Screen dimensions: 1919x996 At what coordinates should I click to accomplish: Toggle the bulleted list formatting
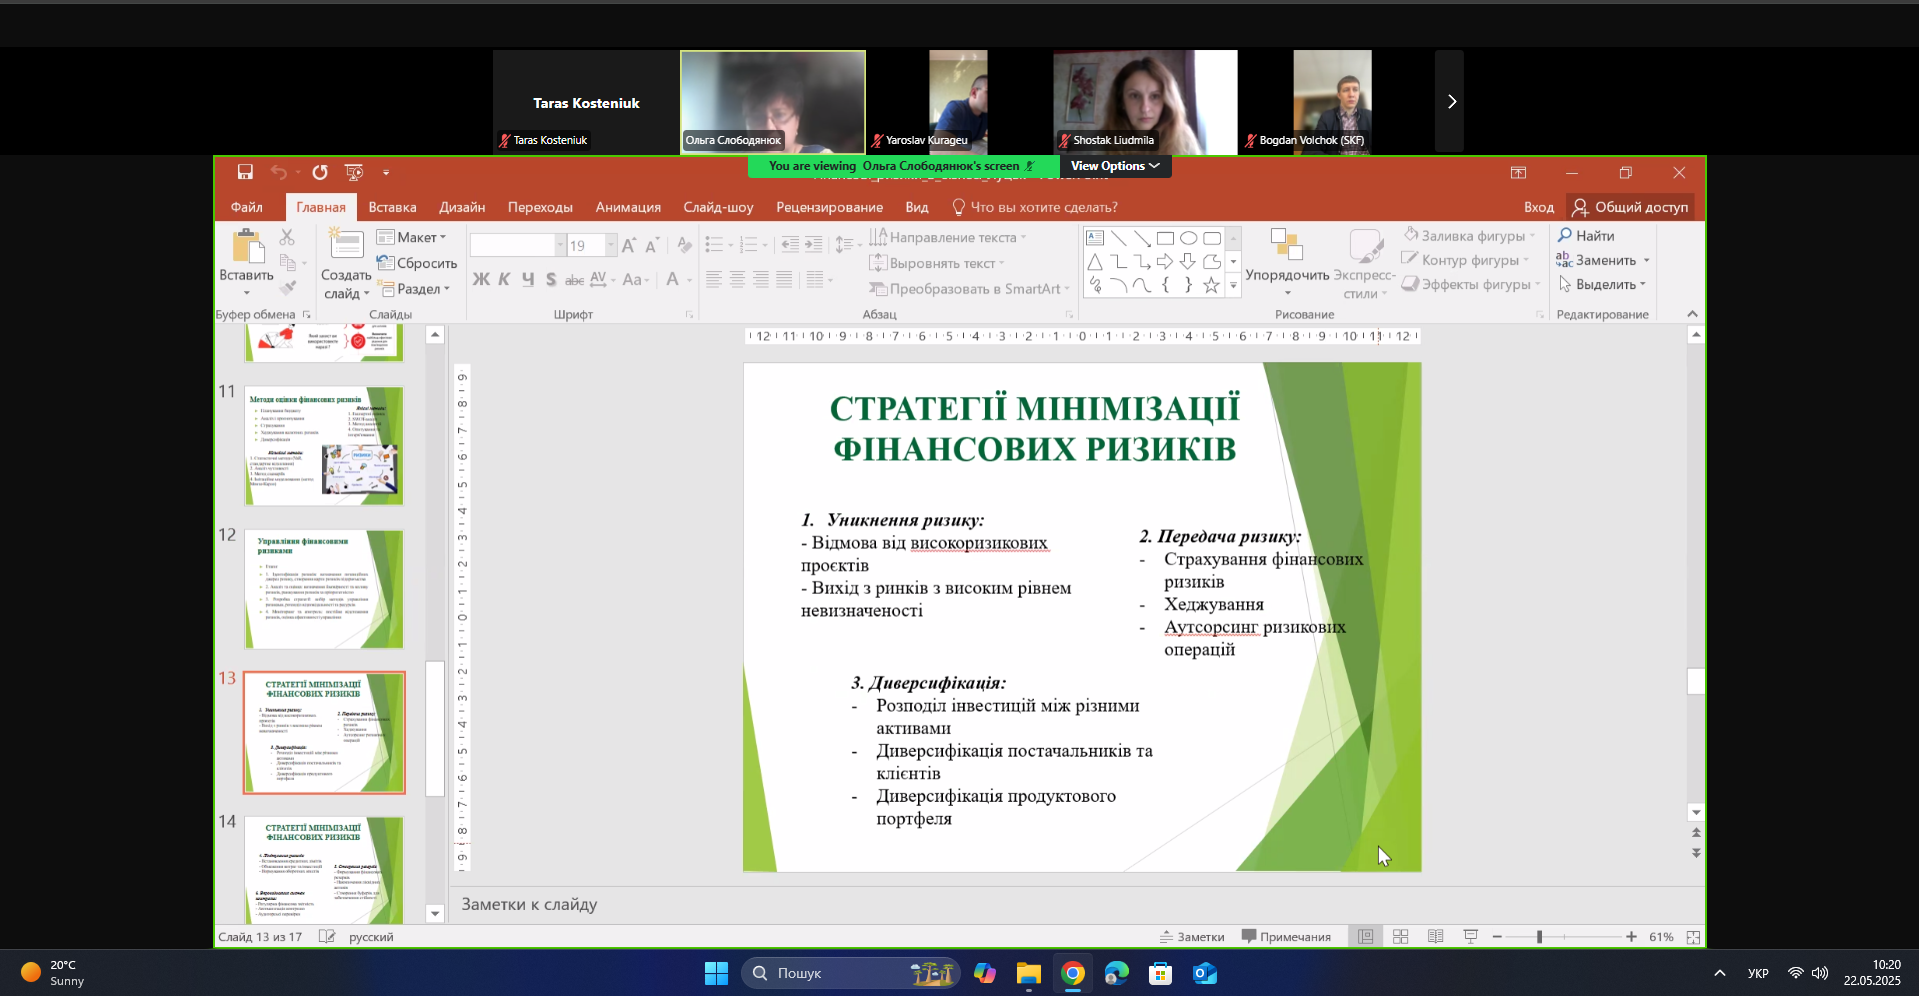pyautogui.click(x=713, y=243)
